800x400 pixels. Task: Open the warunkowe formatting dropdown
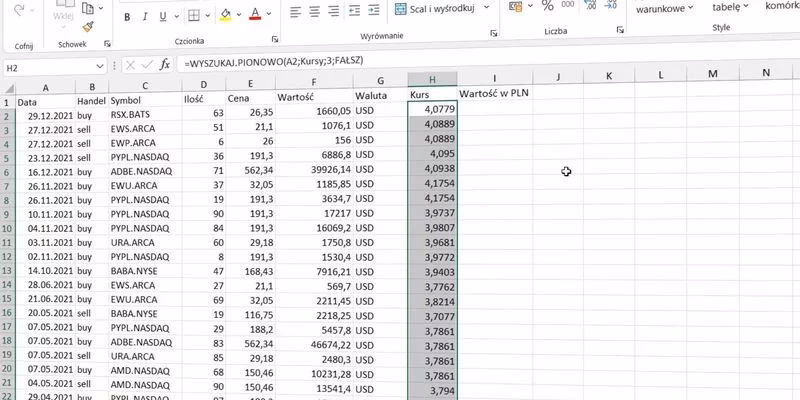(x=664, y=8)
